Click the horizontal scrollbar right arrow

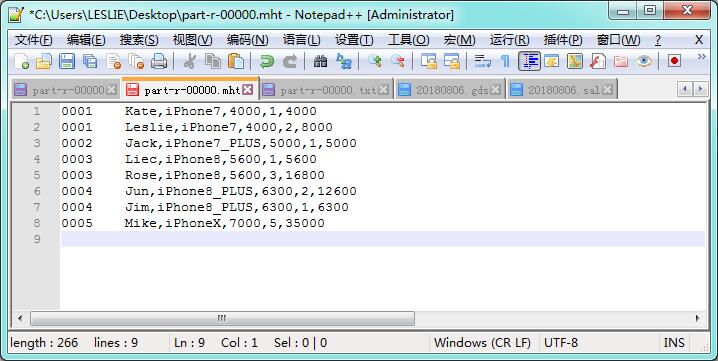698,318
